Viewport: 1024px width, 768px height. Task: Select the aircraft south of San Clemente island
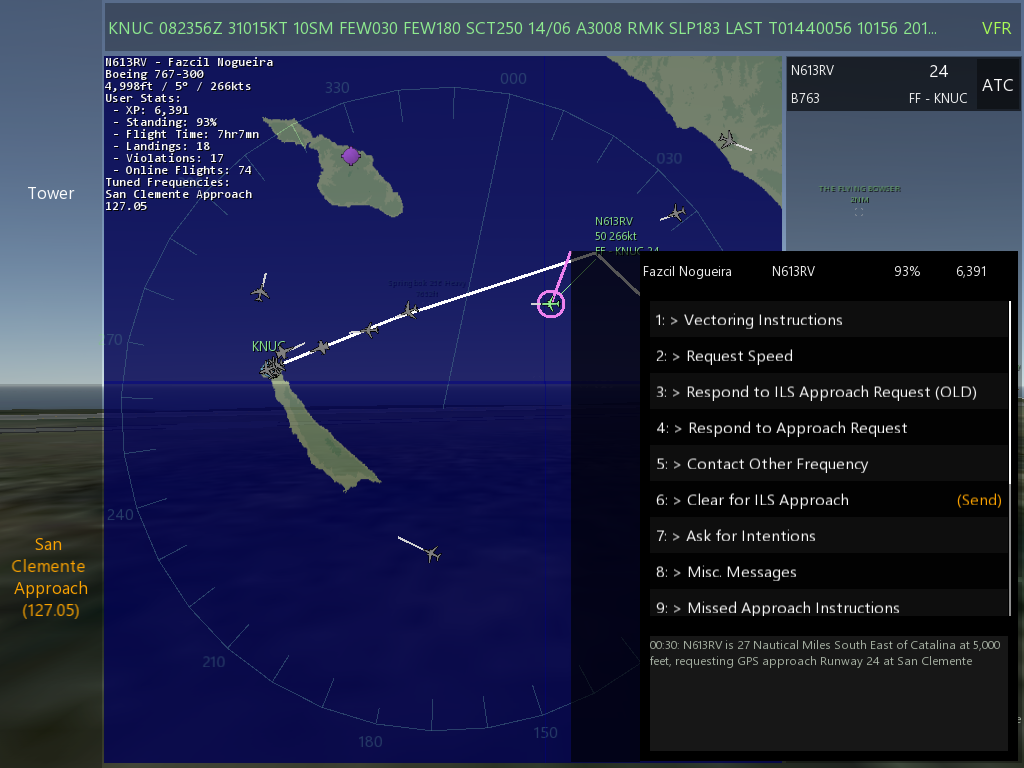(432, 554)
